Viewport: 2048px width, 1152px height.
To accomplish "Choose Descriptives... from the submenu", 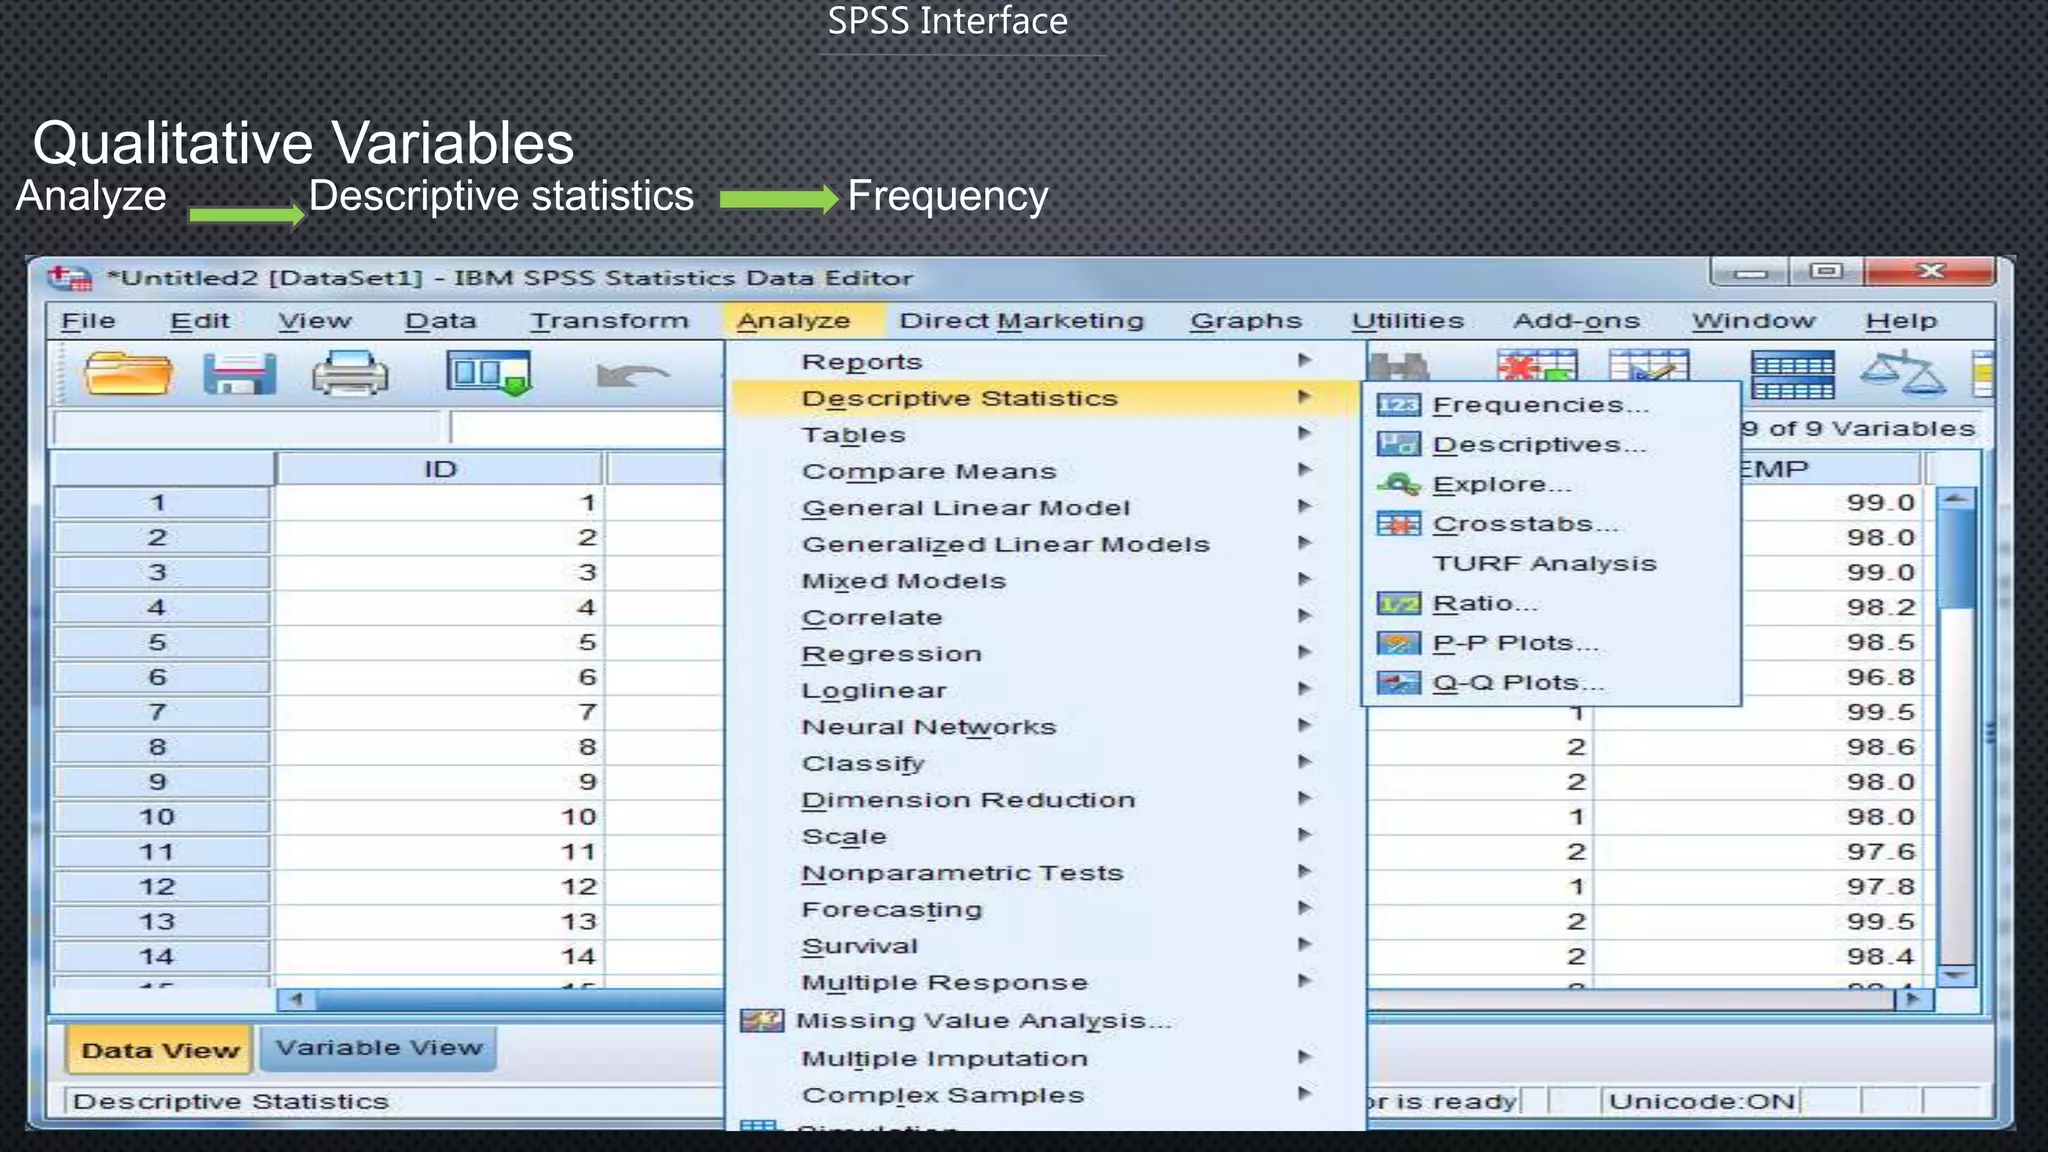I will coord(1538,445).
